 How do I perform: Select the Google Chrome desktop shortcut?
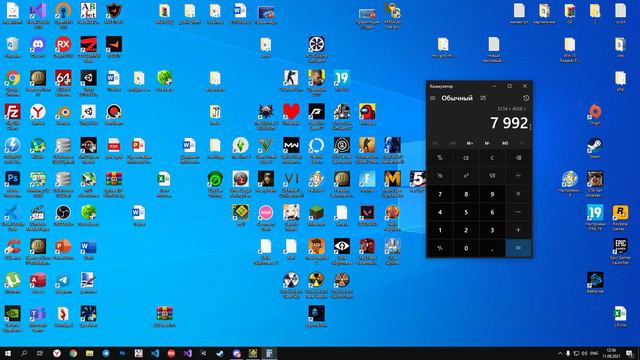[x=13, y=83]
